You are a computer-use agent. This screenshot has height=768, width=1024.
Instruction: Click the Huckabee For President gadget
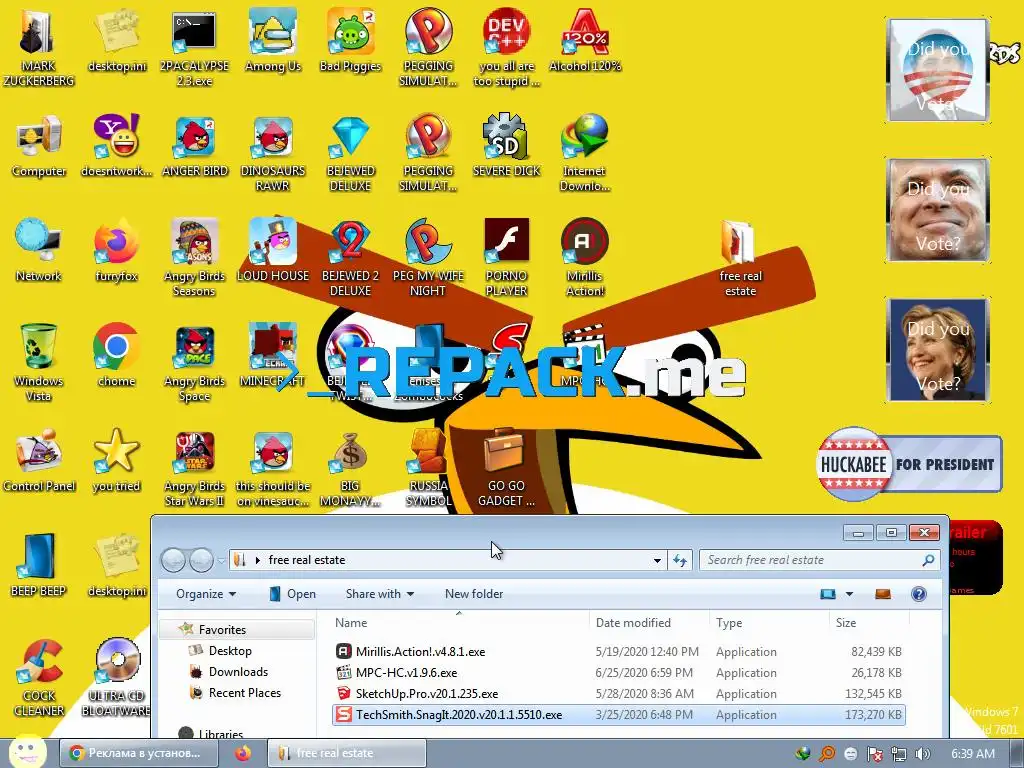pos(909,464)
